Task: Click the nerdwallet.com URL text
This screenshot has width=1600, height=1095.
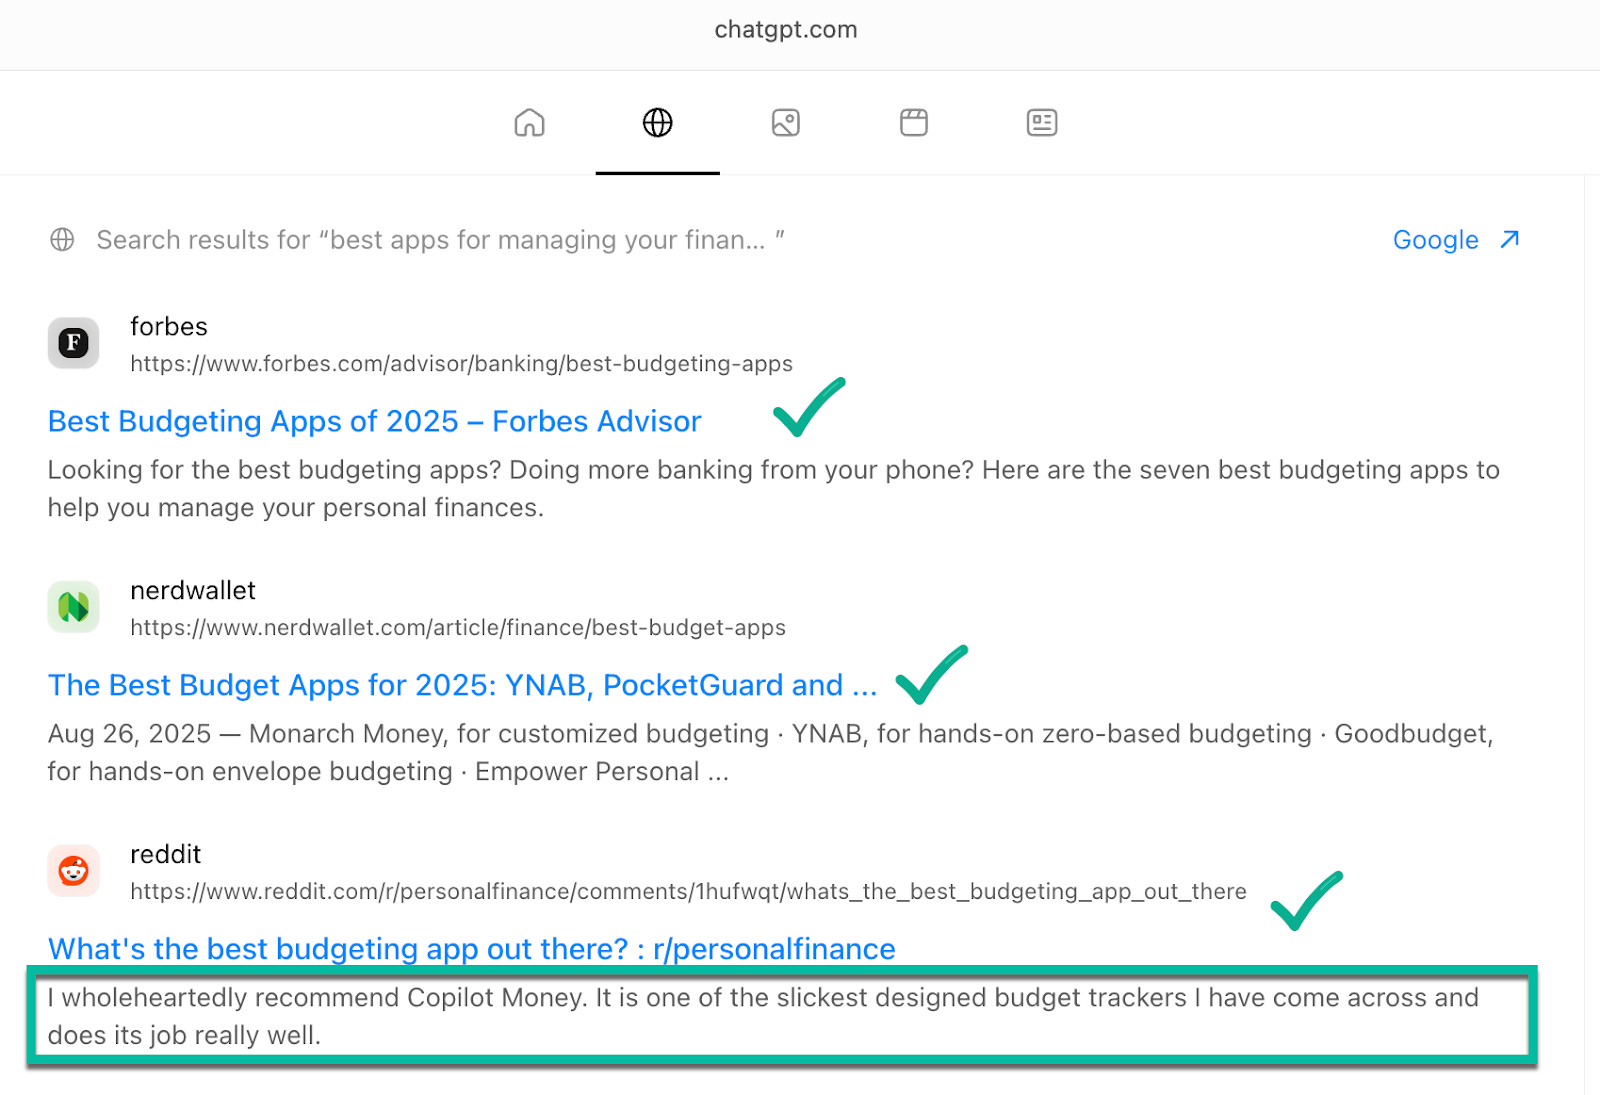Action: [458, 628]
